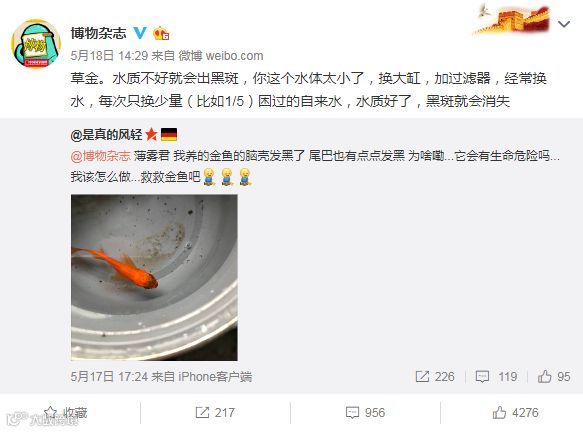Open the 5月17日 17:24 timestamp link

point(109,377)
